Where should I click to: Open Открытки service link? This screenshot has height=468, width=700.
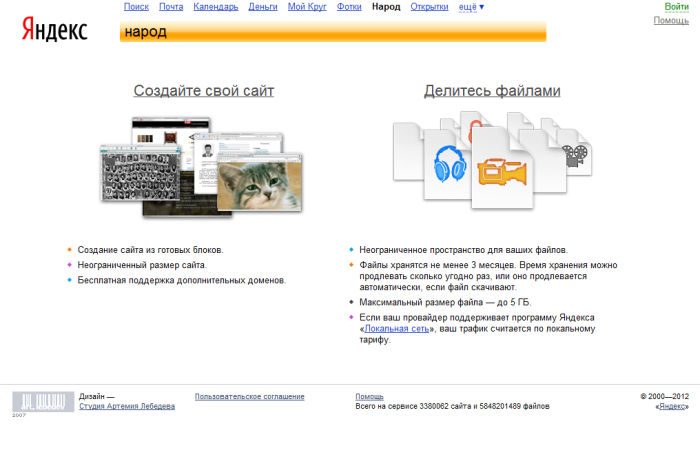[429, 7]
